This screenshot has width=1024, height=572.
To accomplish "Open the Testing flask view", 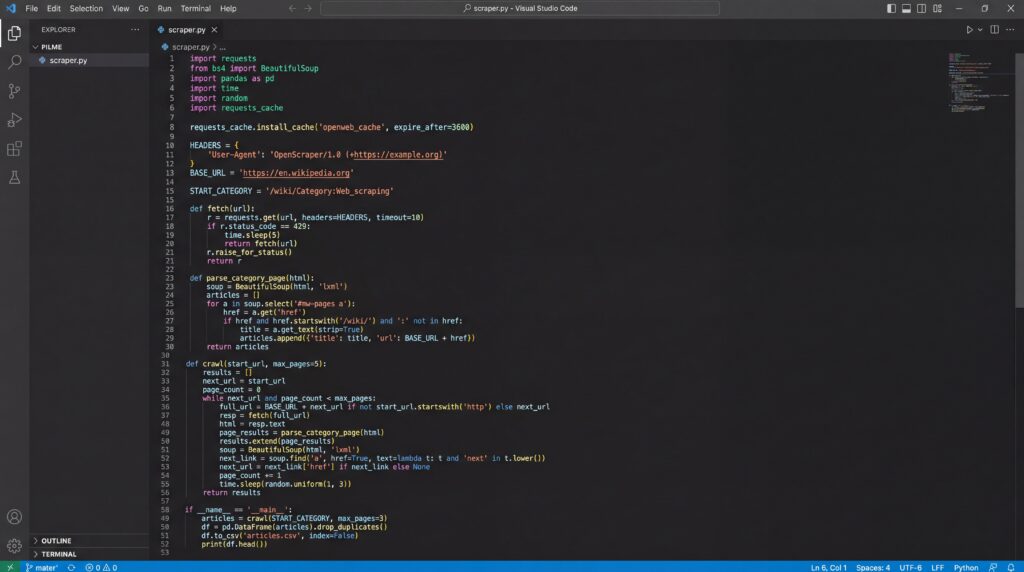I will click(14, 178).
